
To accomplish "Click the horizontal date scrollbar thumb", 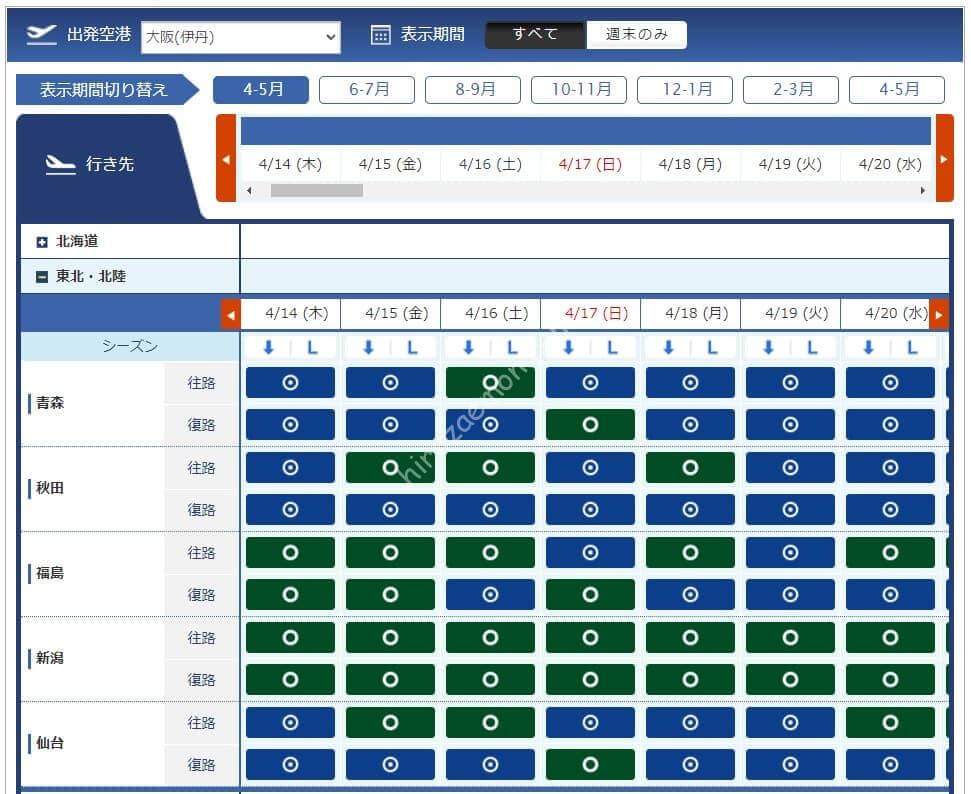I will [316, 191].
